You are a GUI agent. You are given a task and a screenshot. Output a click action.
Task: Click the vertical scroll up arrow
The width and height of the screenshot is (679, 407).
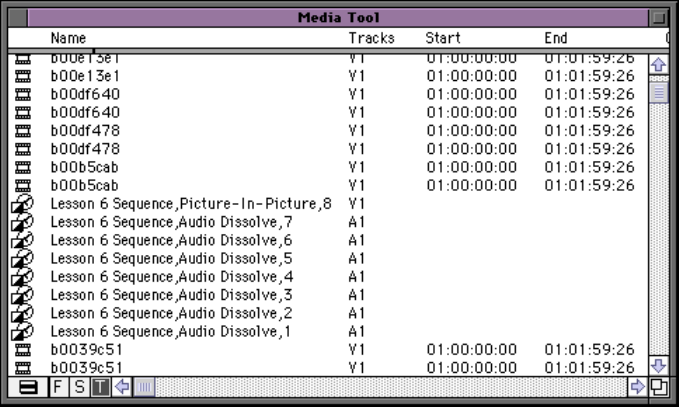(x=658, y=65)
